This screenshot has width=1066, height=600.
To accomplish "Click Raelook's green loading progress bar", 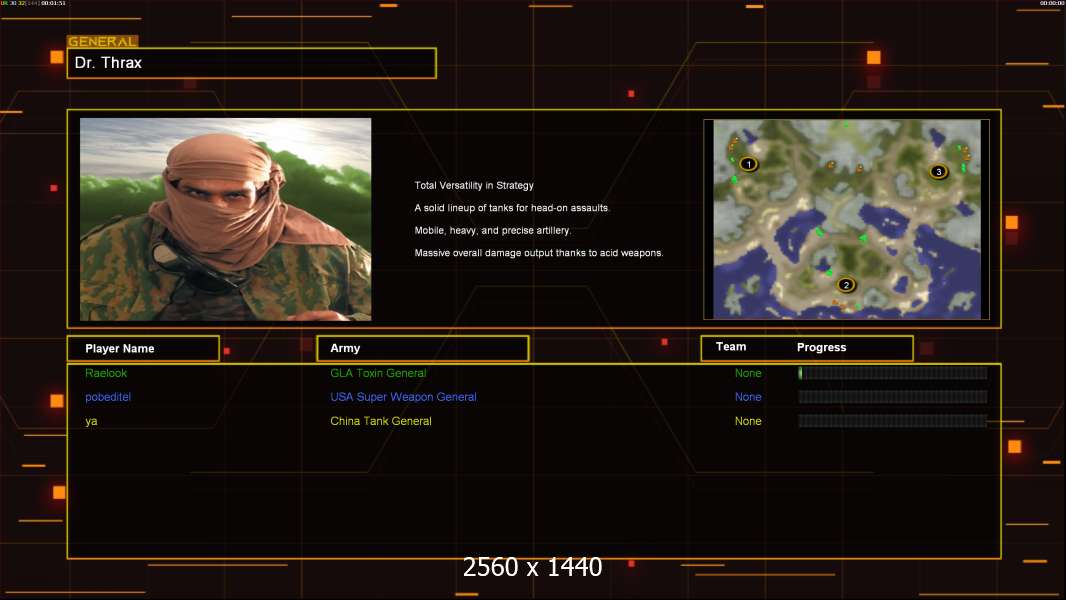I will (892, 373).
